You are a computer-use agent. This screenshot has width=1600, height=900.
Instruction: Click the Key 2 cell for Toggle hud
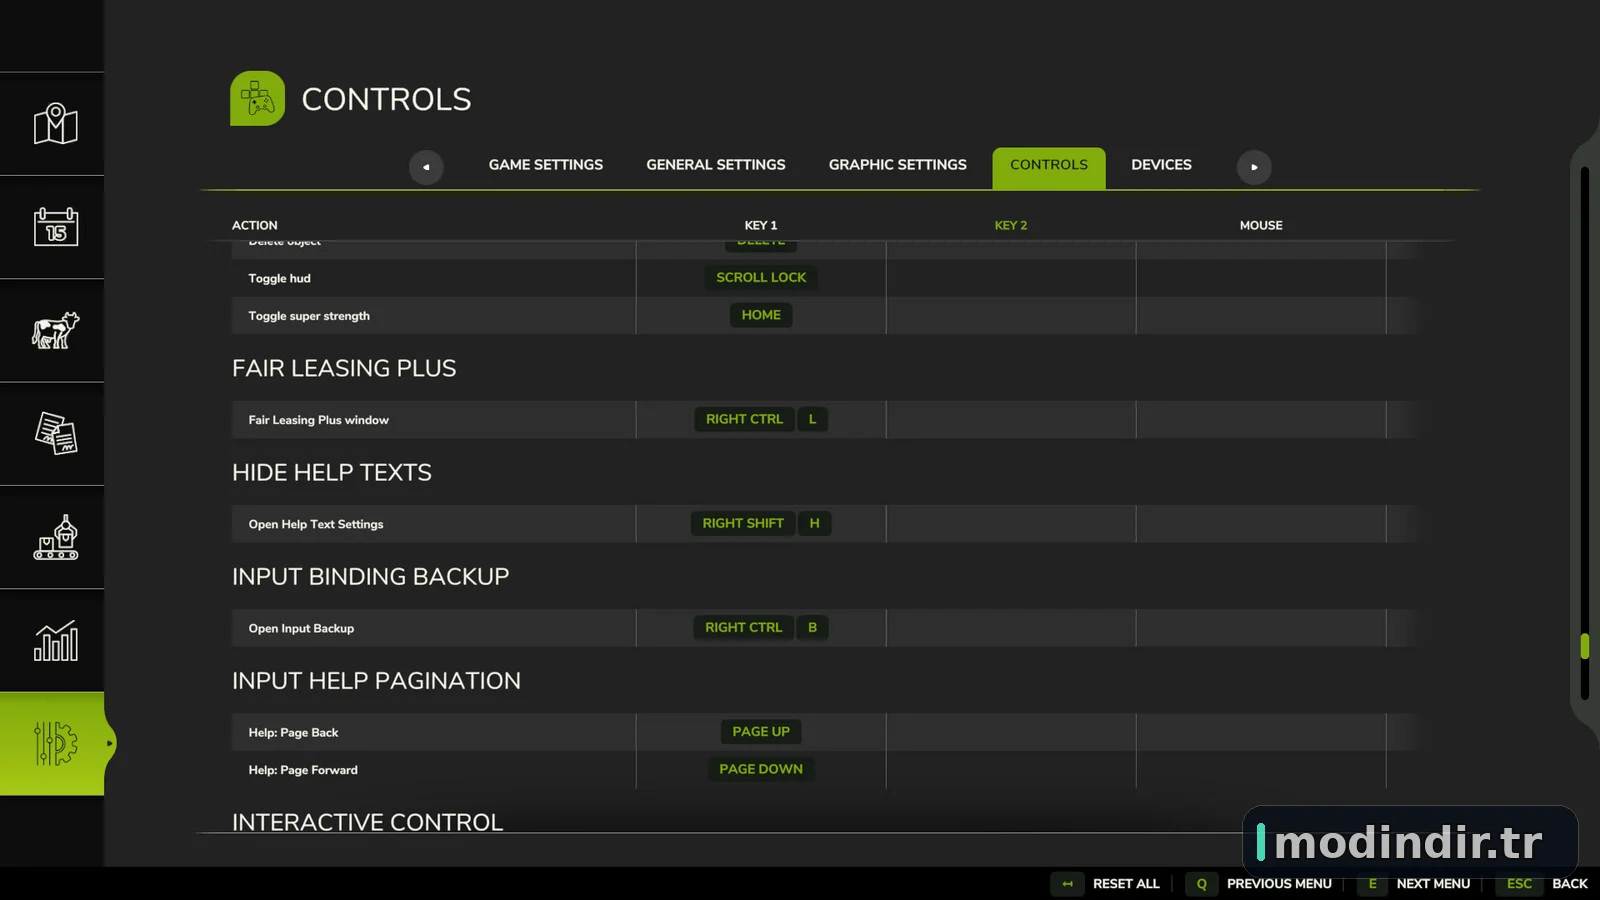1011,278
